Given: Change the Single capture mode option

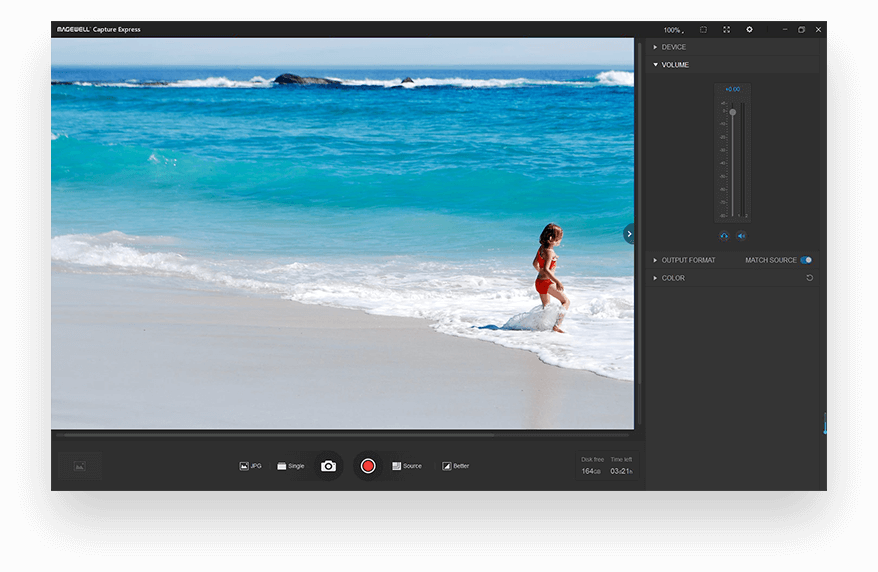Looking at the screenshot, I should tap(291, 466).
